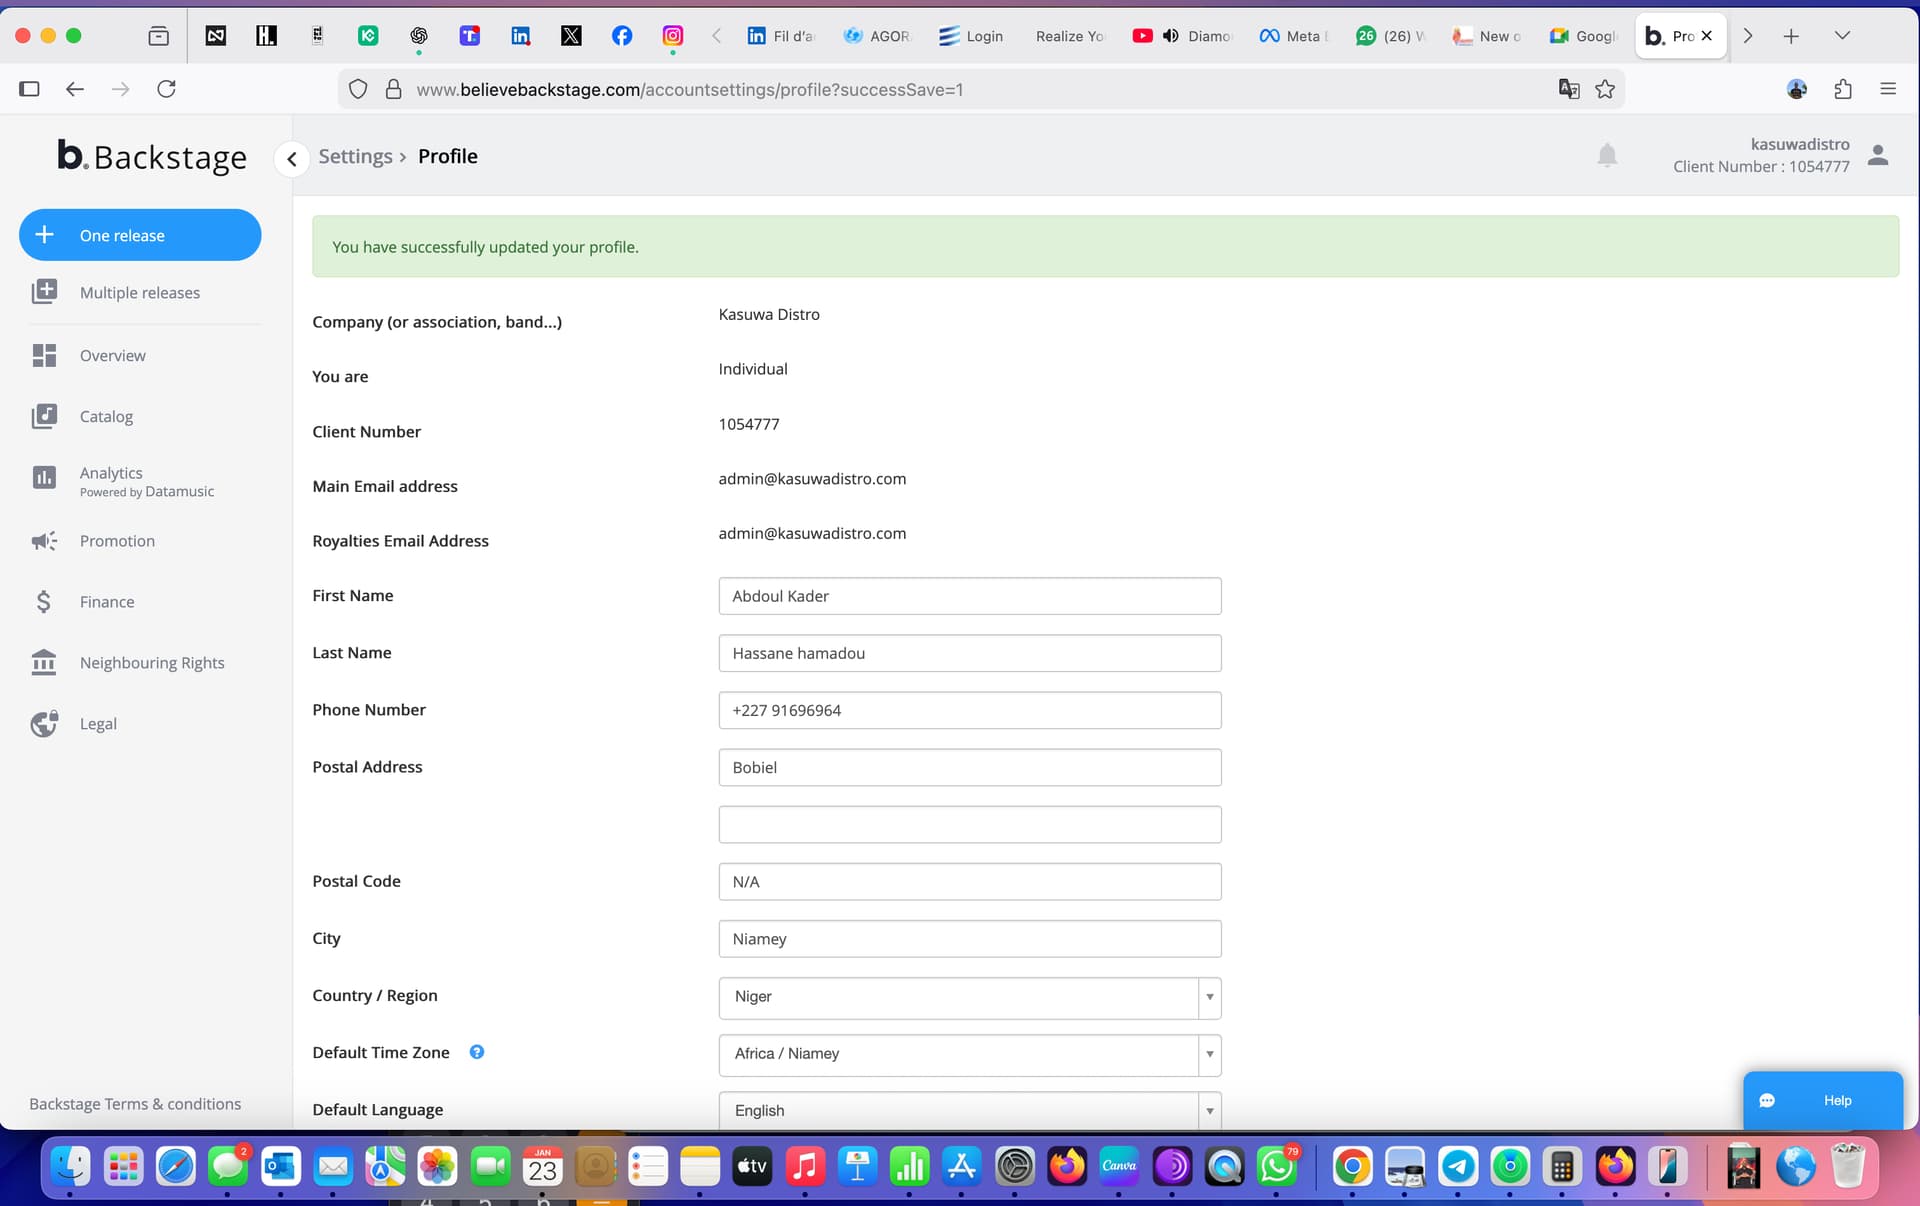Switch to the Login browser tab
The width and height of the screenshot is (1920, 1206).
point(971,36)
